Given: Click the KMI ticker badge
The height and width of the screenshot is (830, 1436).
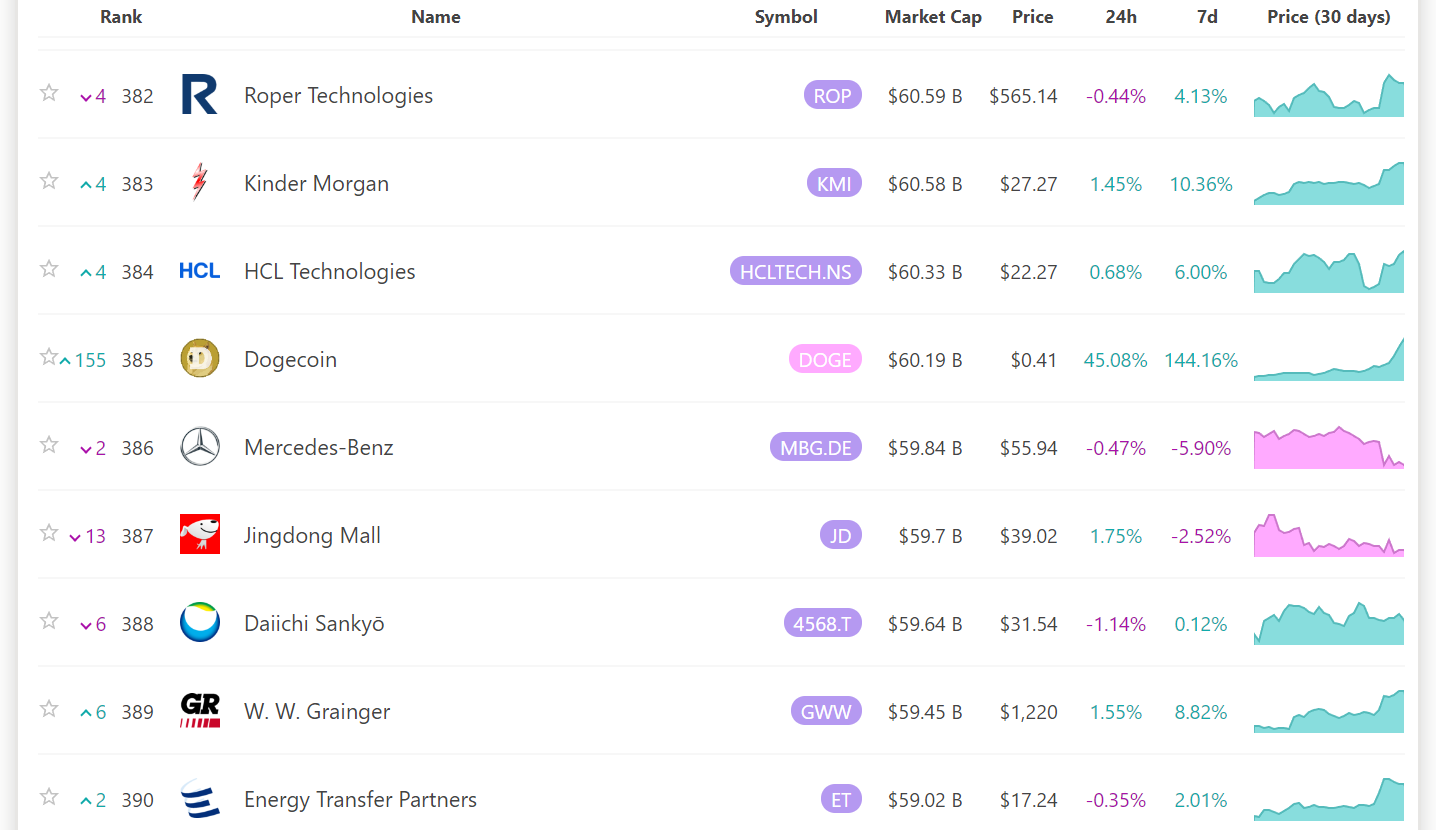Looking at the screenshot, I should pyautogui.click(x=833, y=184).
